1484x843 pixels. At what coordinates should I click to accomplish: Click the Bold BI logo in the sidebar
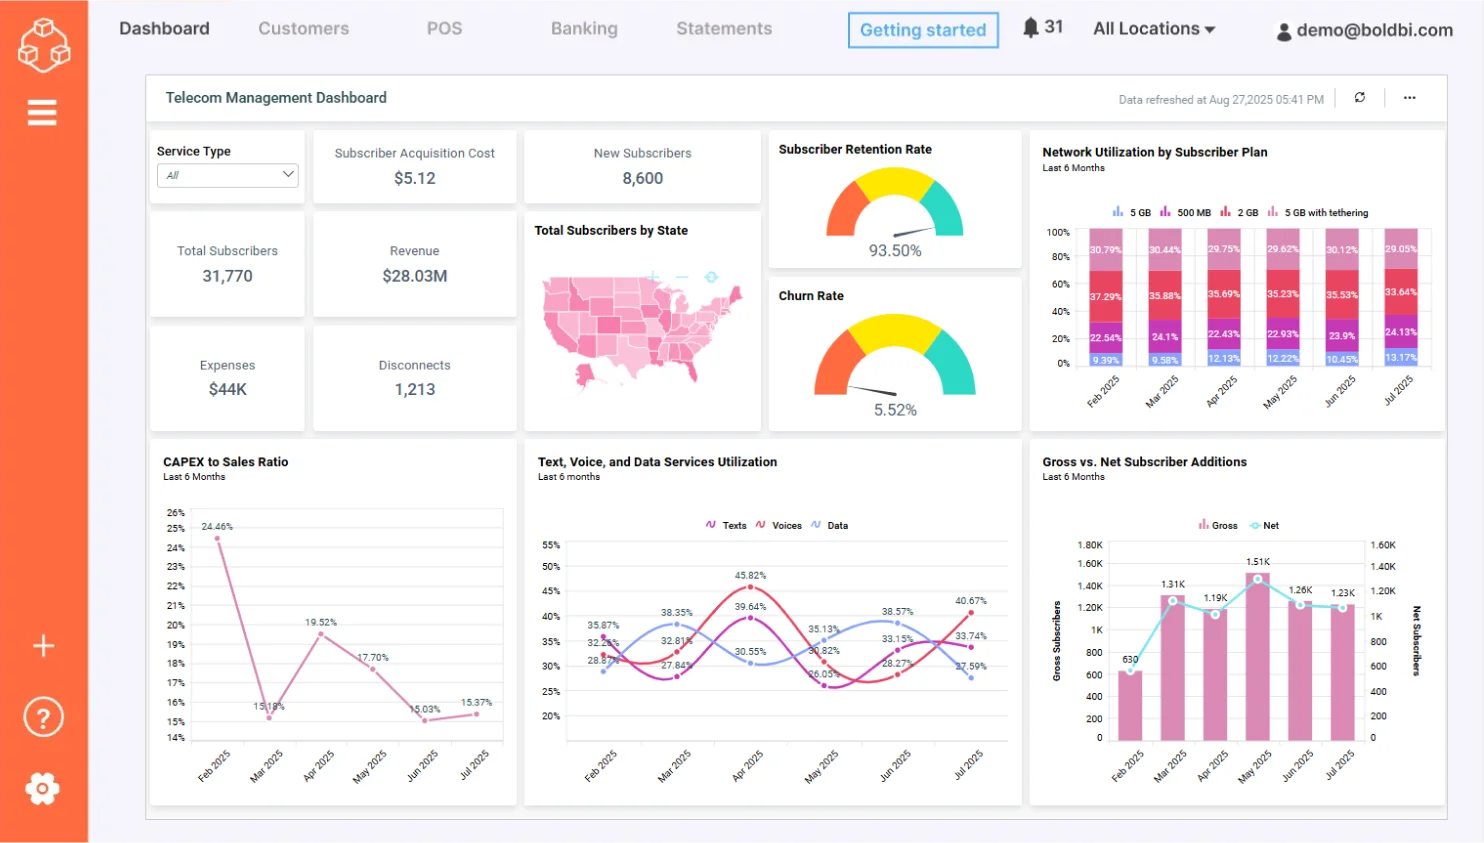pyautogui.click(x=43, y=45)
